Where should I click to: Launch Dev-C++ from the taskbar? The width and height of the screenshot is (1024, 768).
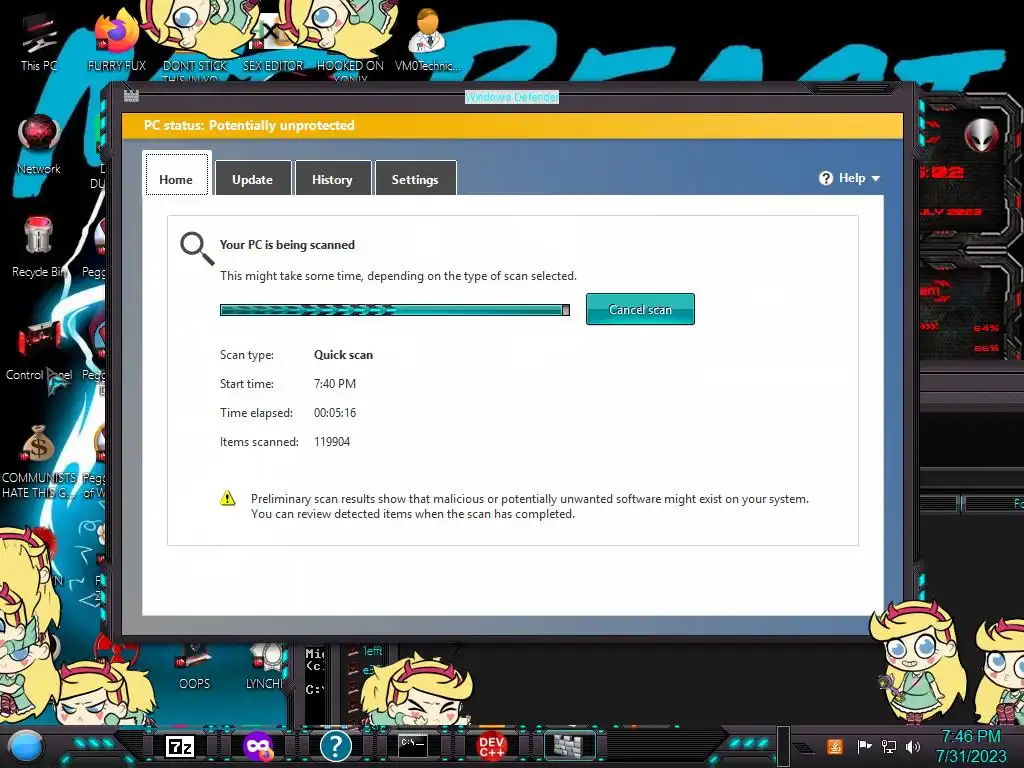tap(492, 746)
